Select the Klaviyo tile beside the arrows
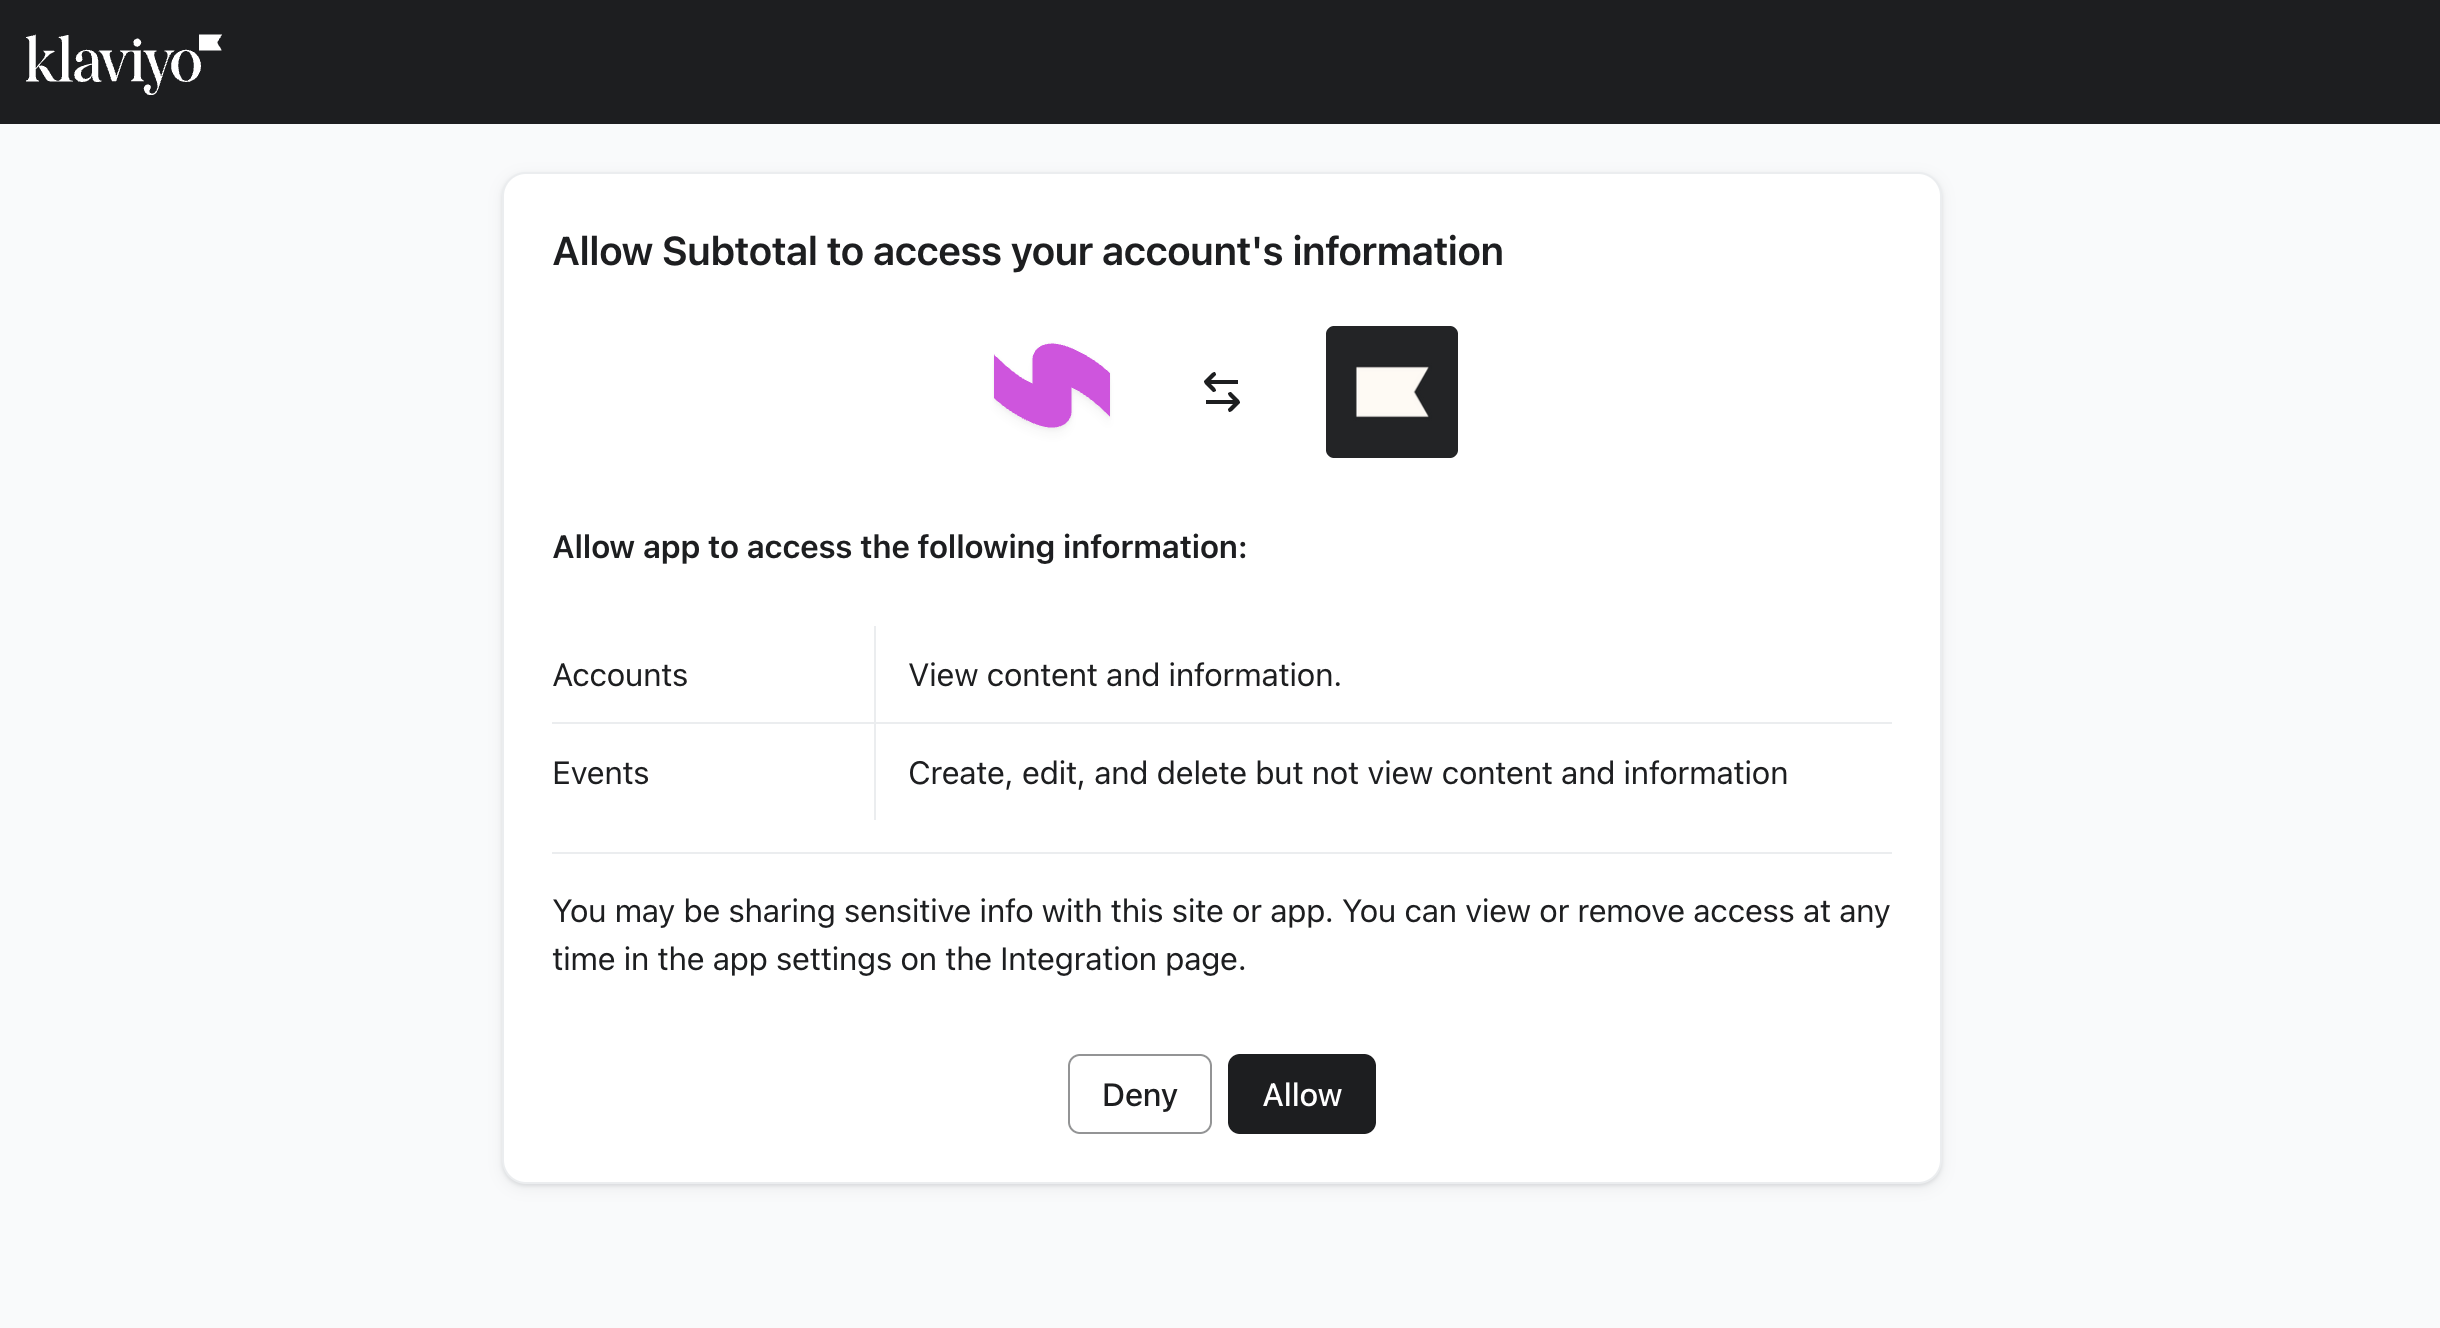The height and width of the screenshot is (1328, 2440). pos(1392,391)
